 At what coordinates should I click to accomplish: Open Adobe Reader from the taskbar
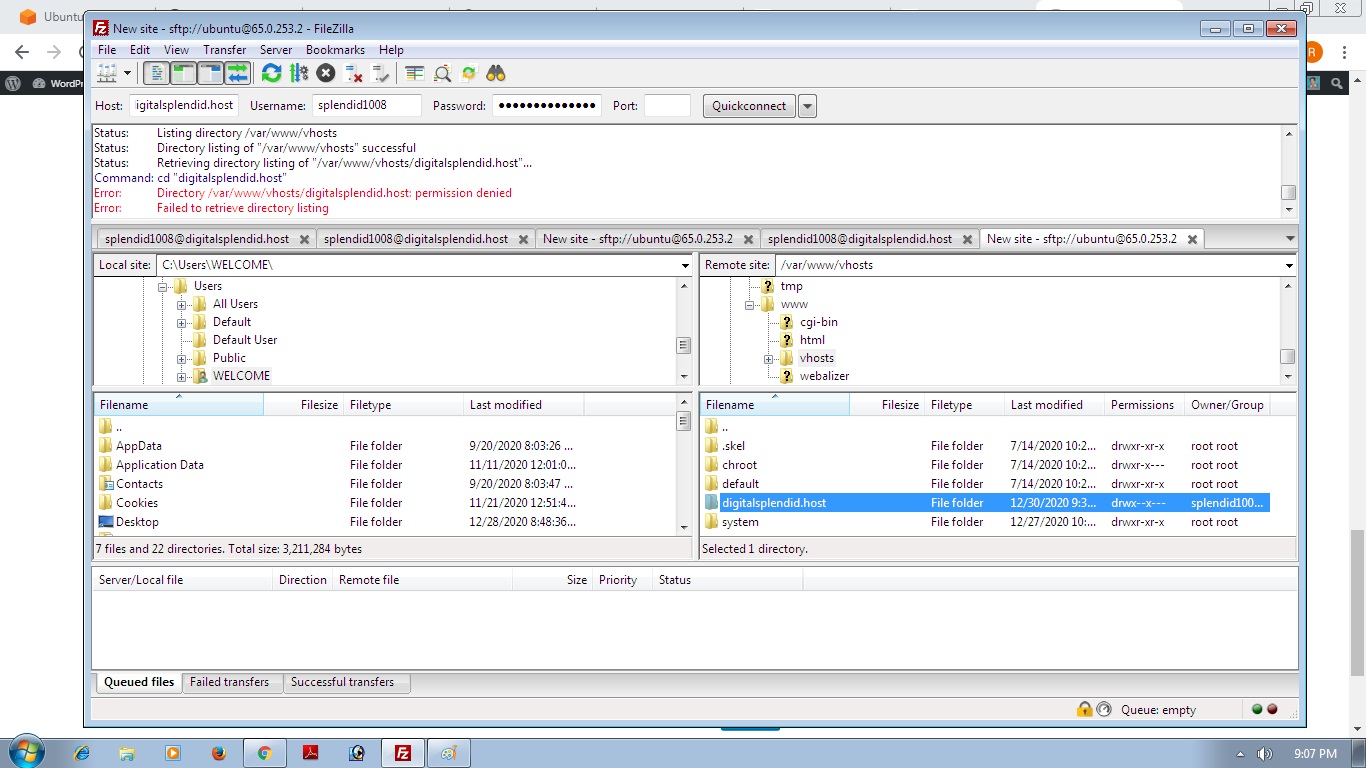click(311, 753)
